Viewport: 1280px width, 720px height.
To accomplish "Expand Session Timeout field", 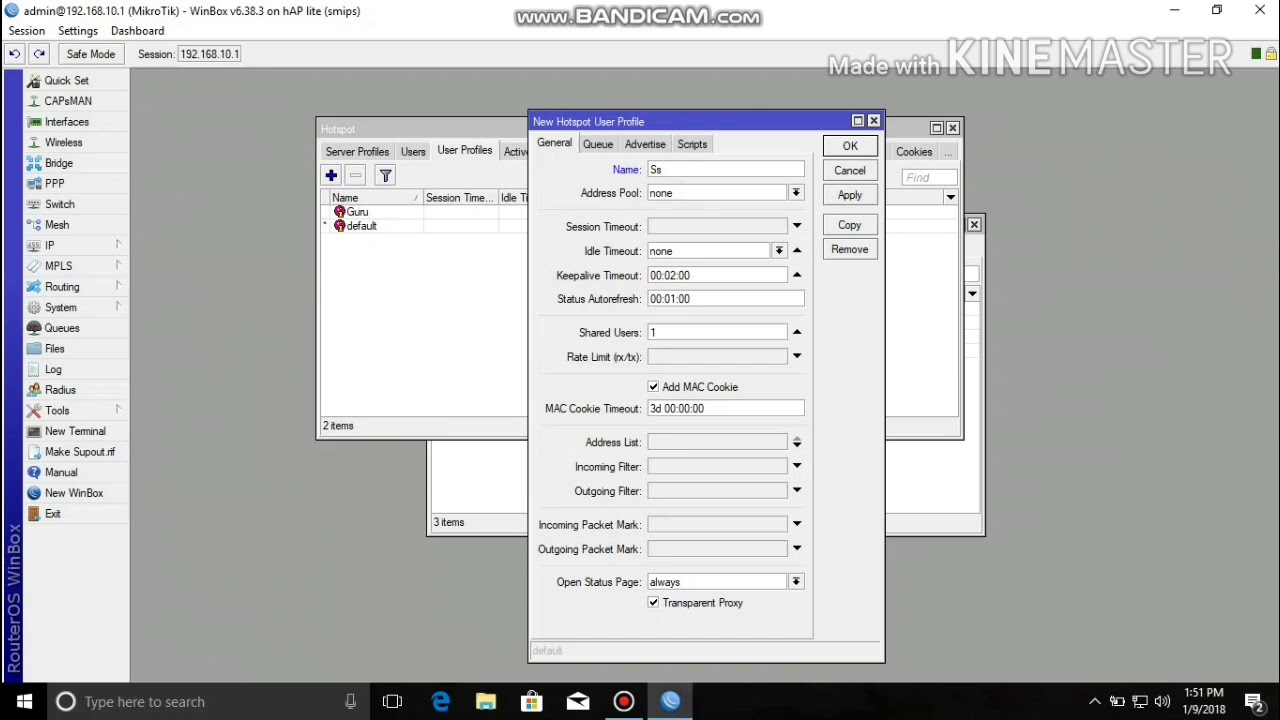I will [797, 226].
